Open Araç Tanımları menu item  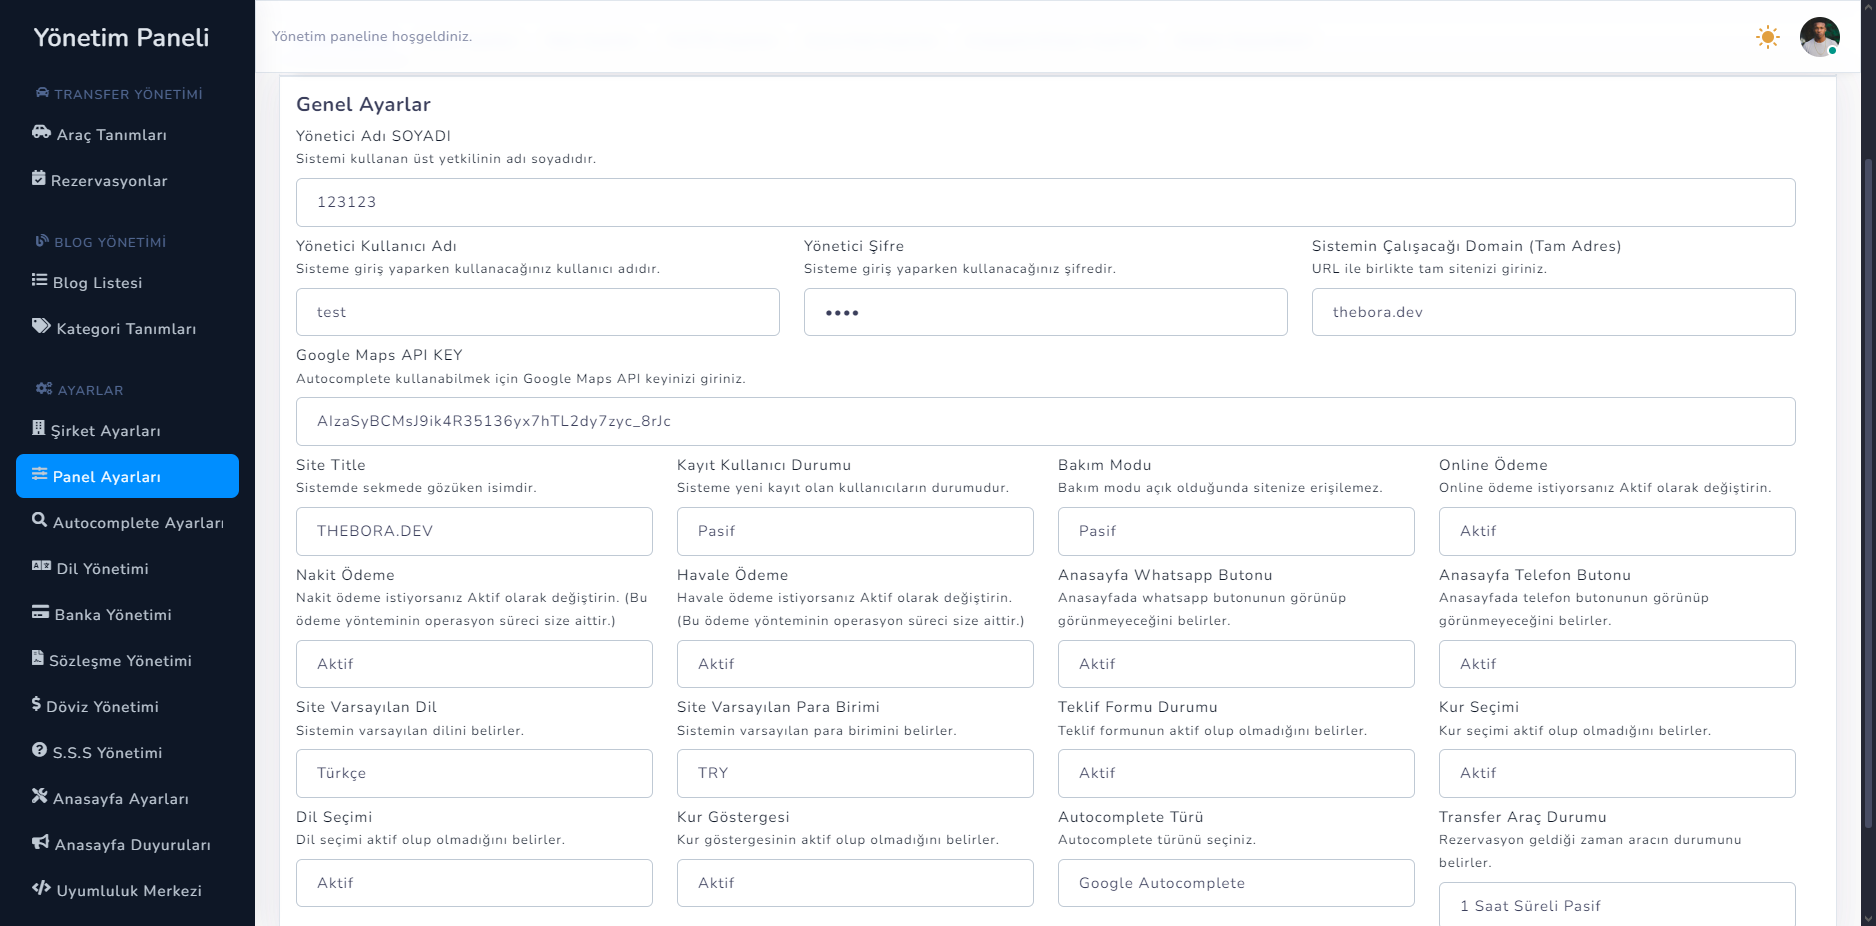pos(127,134)
